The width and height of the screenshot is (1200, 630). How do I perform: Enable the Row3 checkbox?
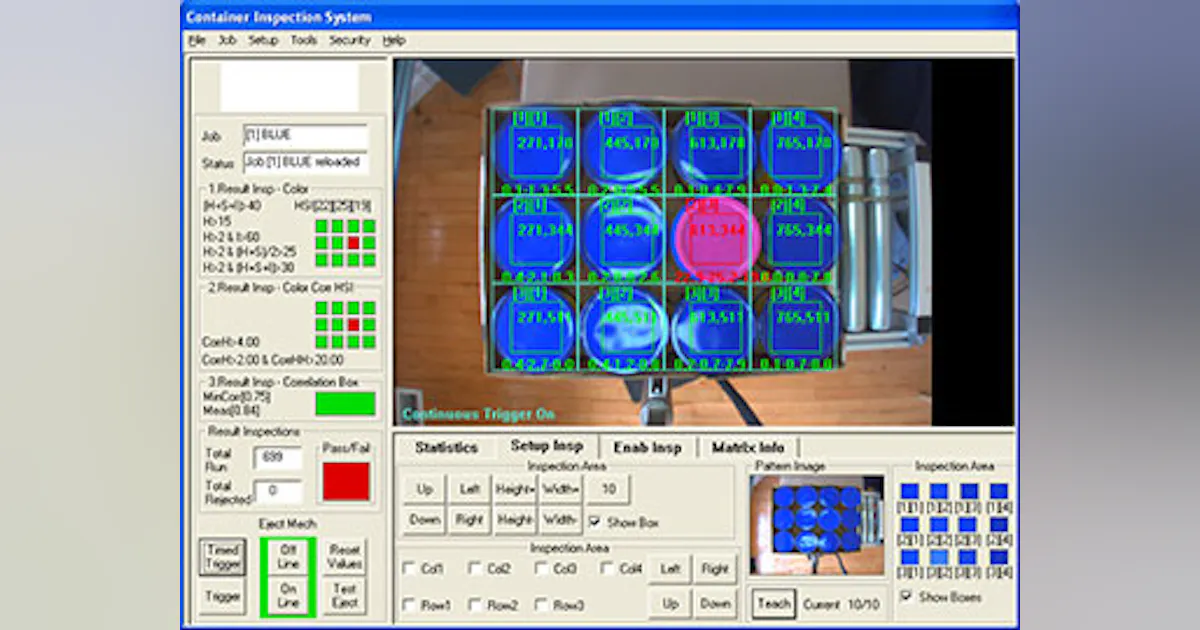tap(541, 605)
